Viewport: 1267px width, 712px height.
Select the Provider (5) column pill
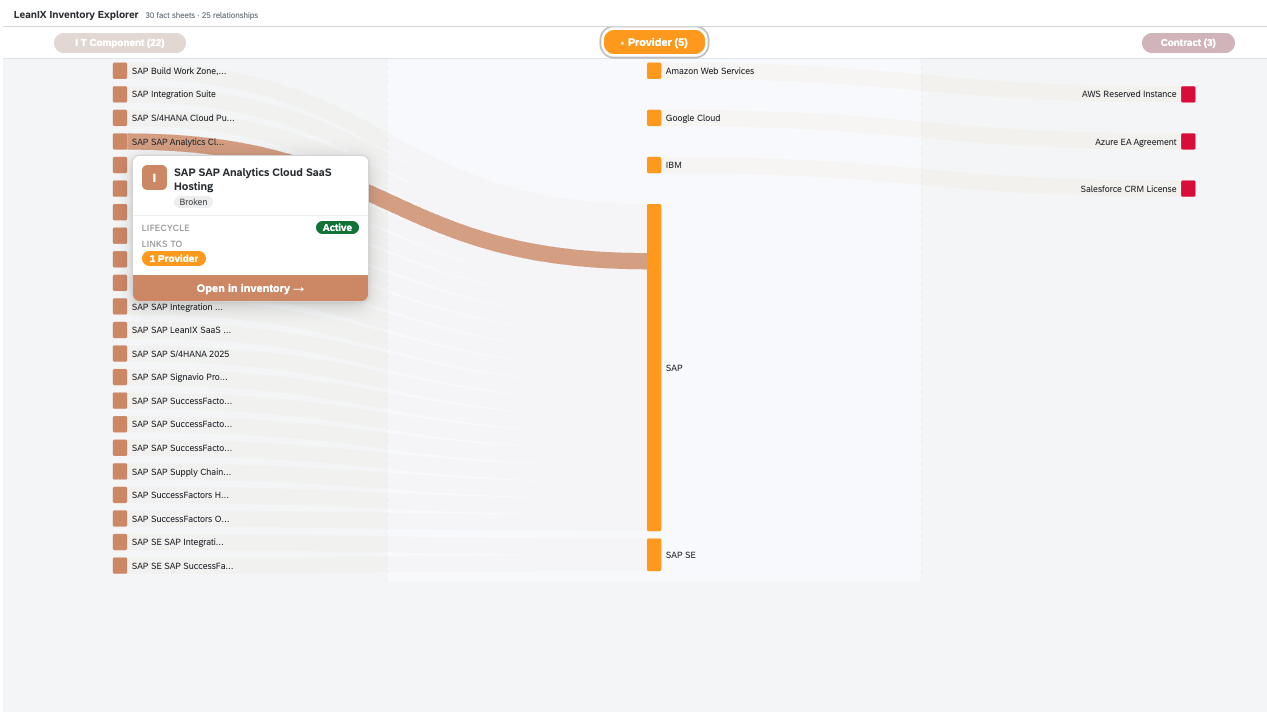pos(655,43)
